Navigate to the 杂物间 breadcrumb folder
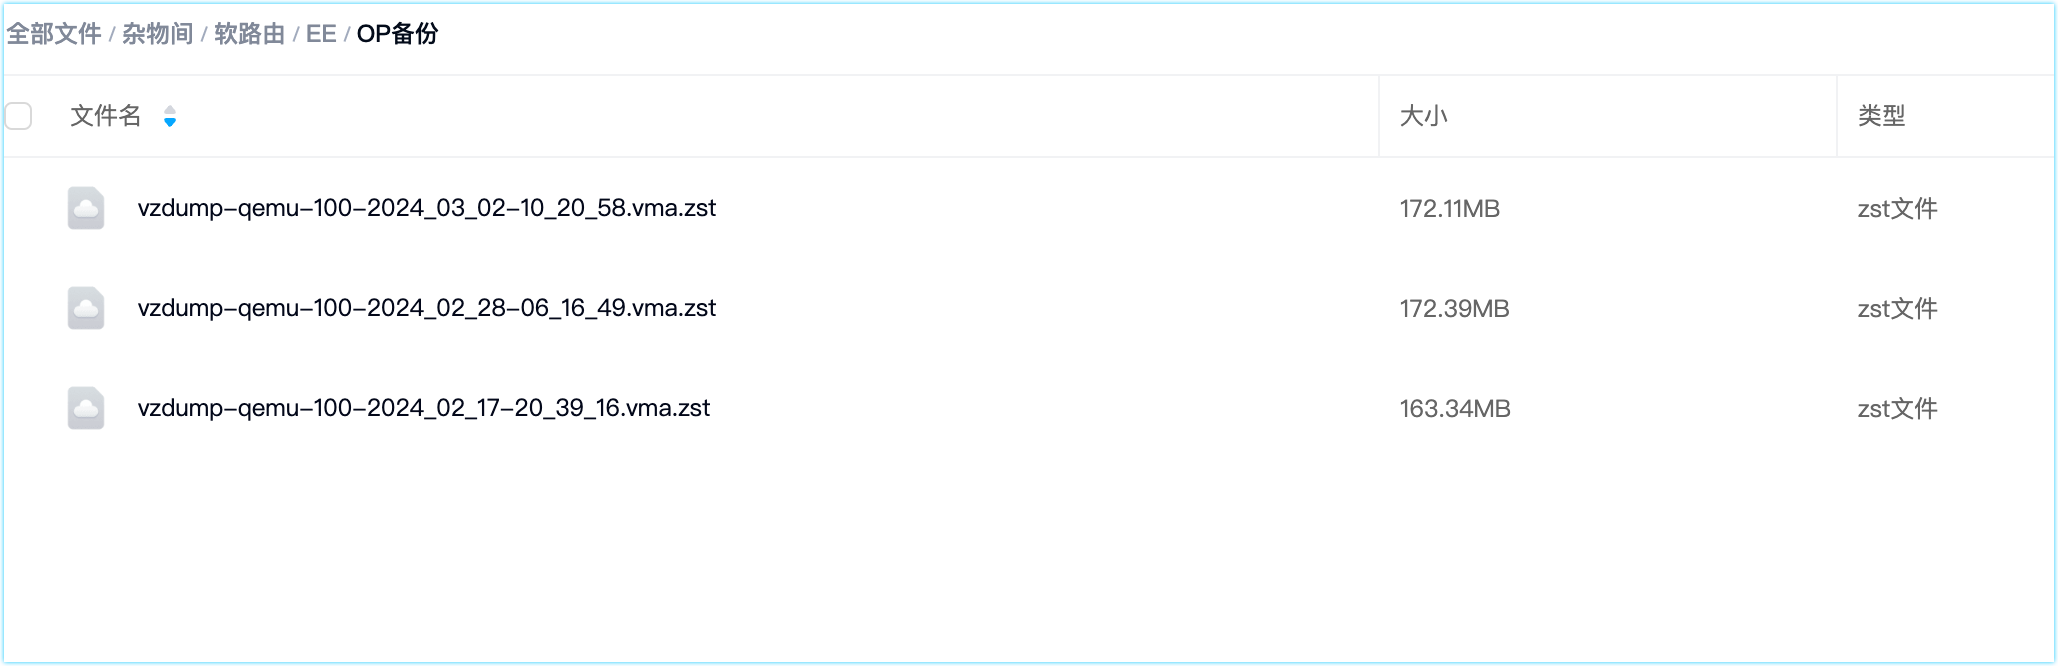This screenshot has height=666, width=2058. [157, 34]
